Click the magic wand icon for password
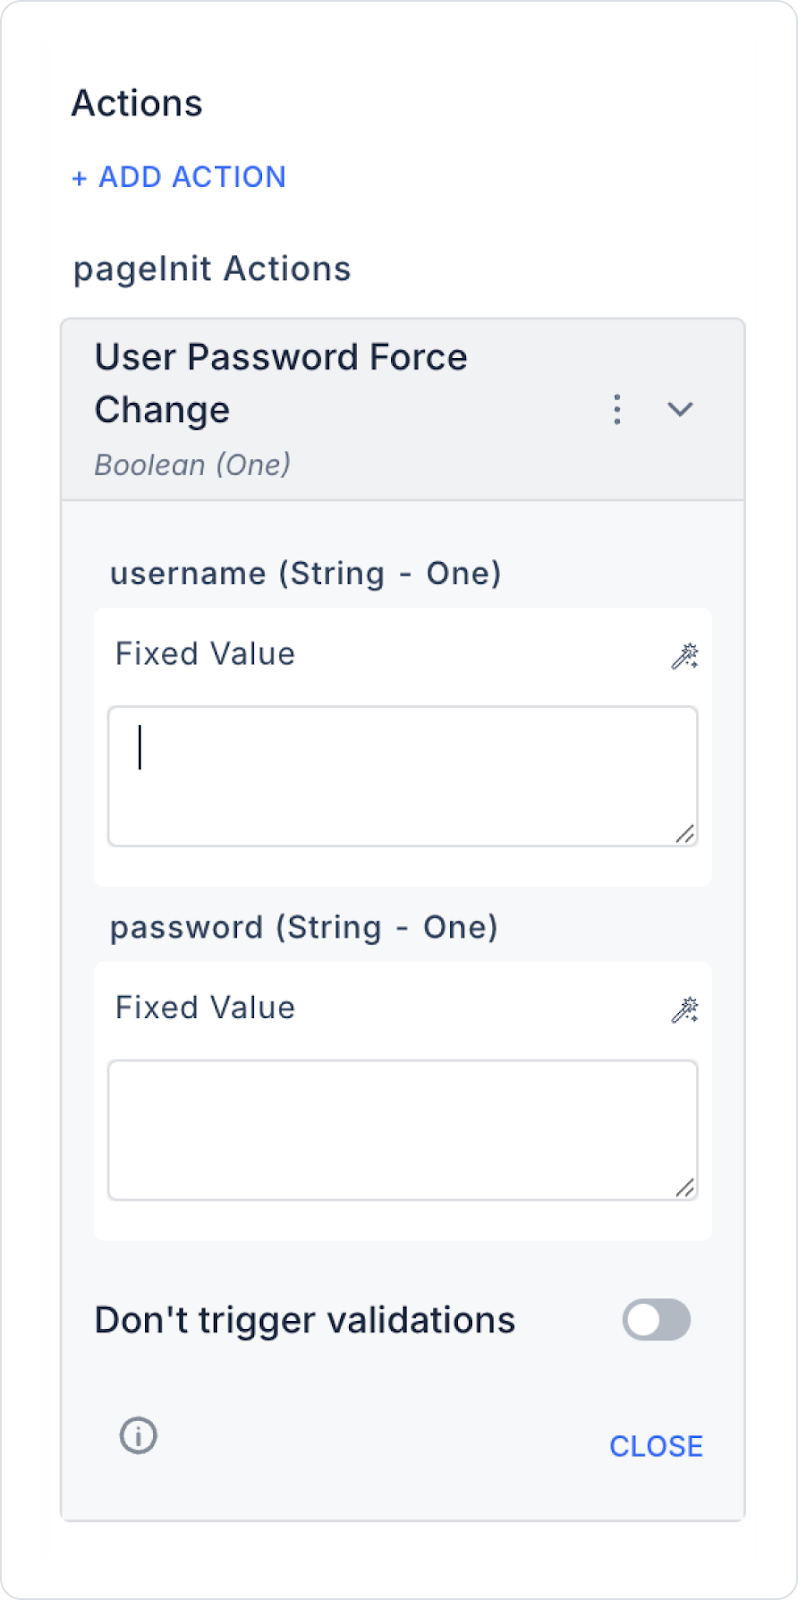Screen dimensions: 798x1600 pos(685,1010)
